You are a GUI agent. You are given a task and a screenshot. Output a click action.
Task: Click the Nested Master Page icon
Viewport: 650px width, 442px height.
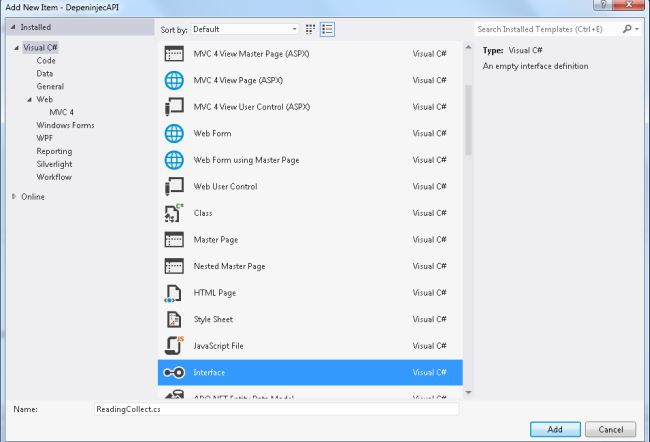tap(174, 266)
